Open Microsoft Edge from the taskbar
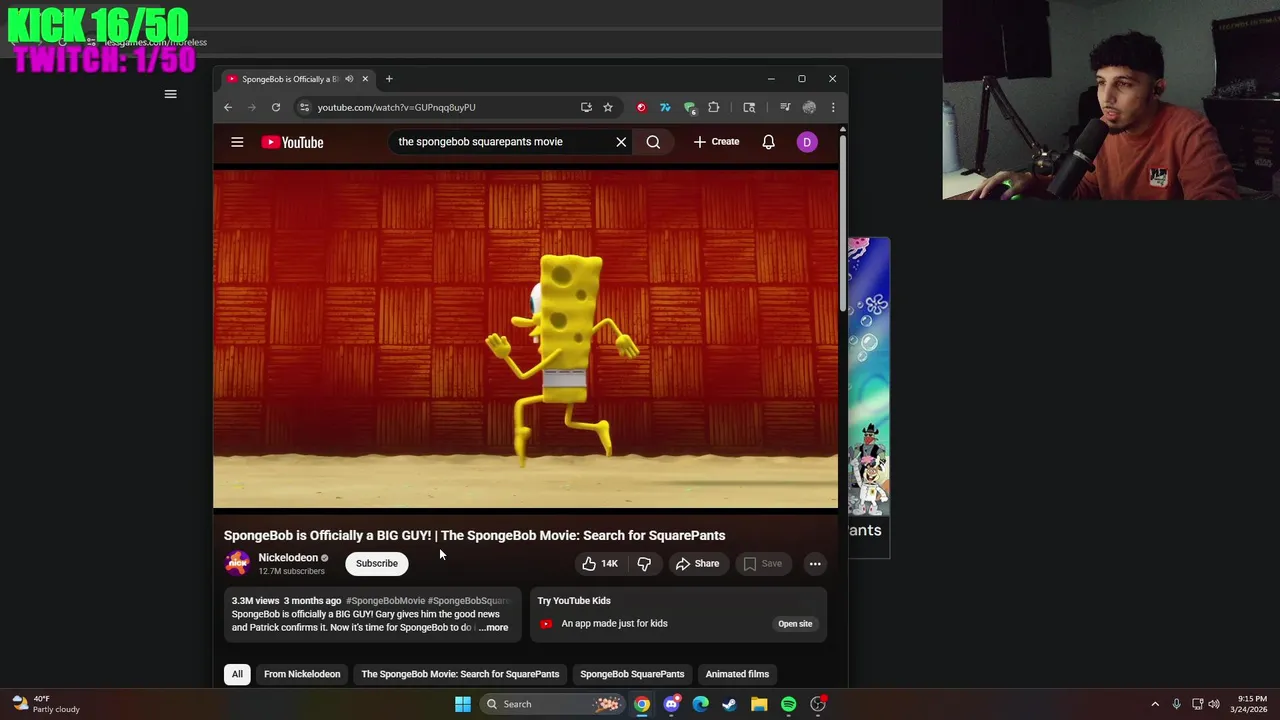Screen dimensions: 1280x720 (700, 704)
